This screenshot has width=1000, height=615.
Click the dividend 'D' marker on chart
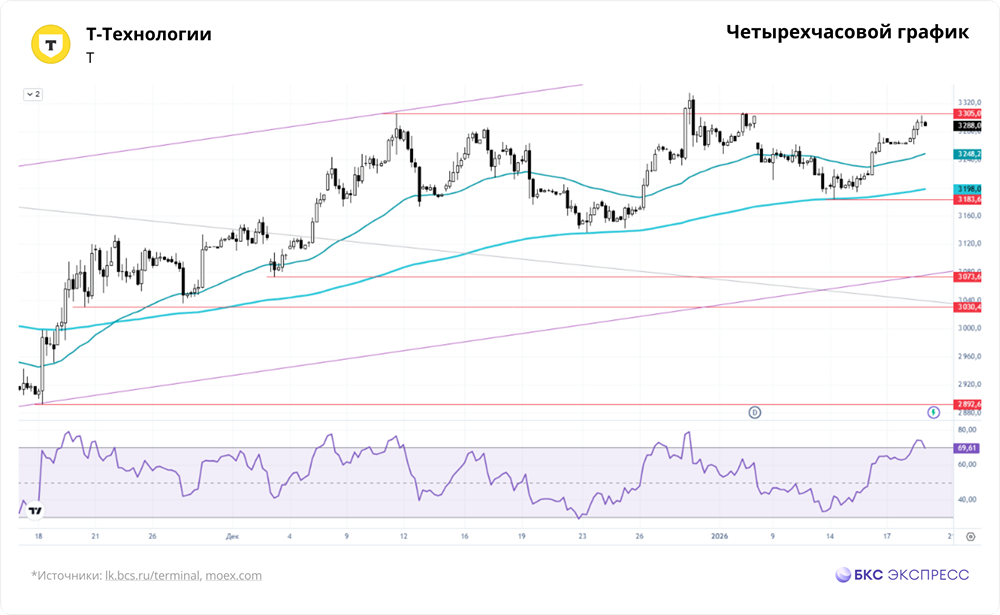tap(754, 412)
